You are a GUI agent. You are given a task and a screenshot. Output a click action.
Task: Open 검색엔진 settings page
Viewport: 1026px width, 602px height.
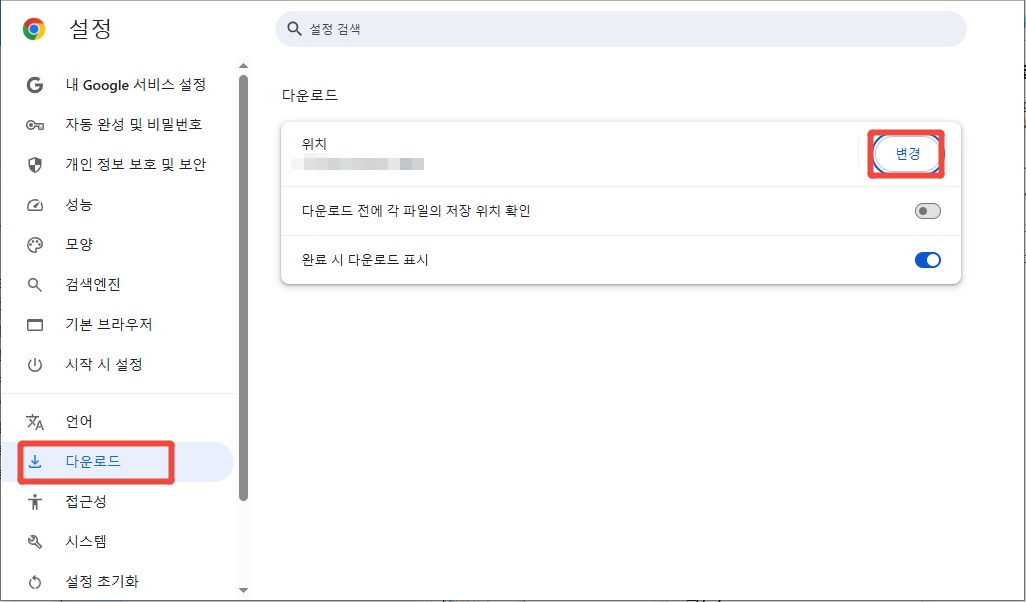[x=93, y=285]
